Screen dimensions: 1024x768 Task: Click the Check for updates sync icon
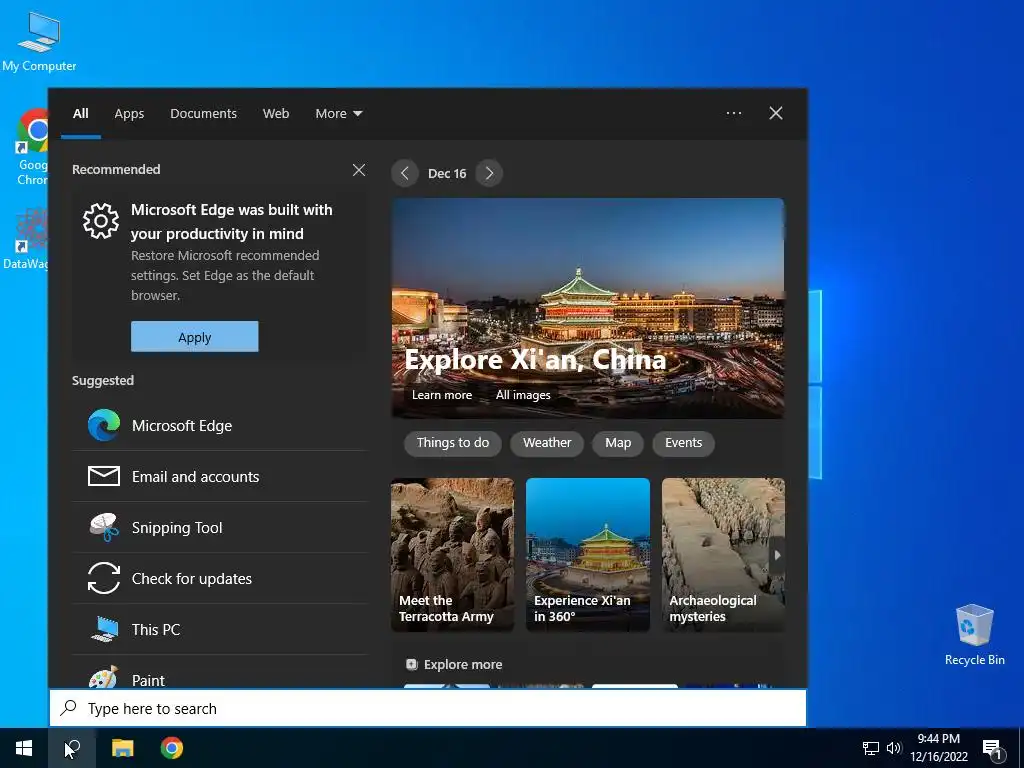tap(104, 578)
